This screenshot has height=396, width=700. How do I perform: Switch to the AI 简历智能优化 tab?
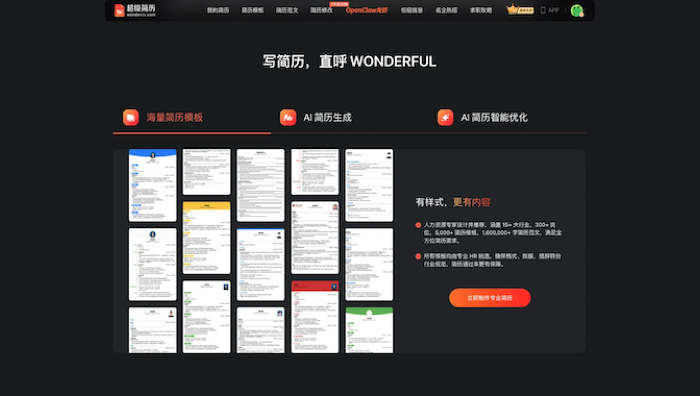(x=507, y=118)
